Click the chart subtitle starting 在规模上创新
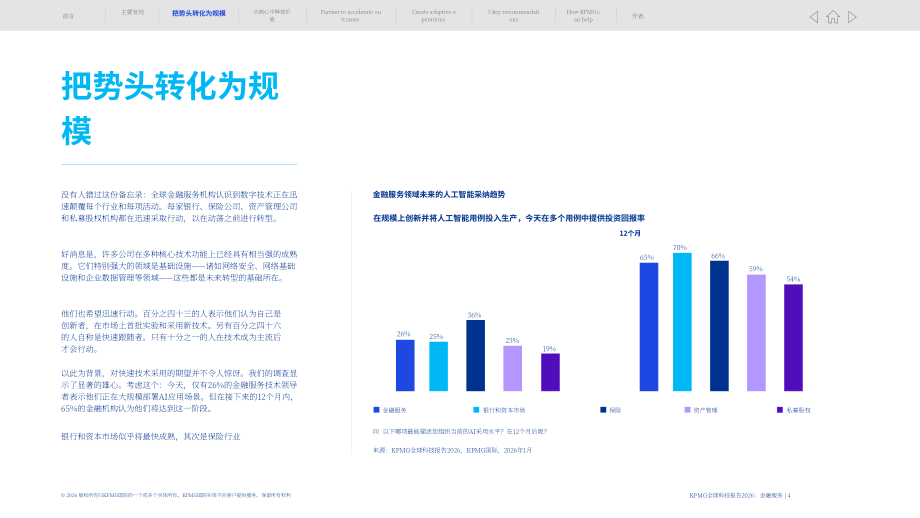This screenshot has width=920, height=518. point(509,218)
